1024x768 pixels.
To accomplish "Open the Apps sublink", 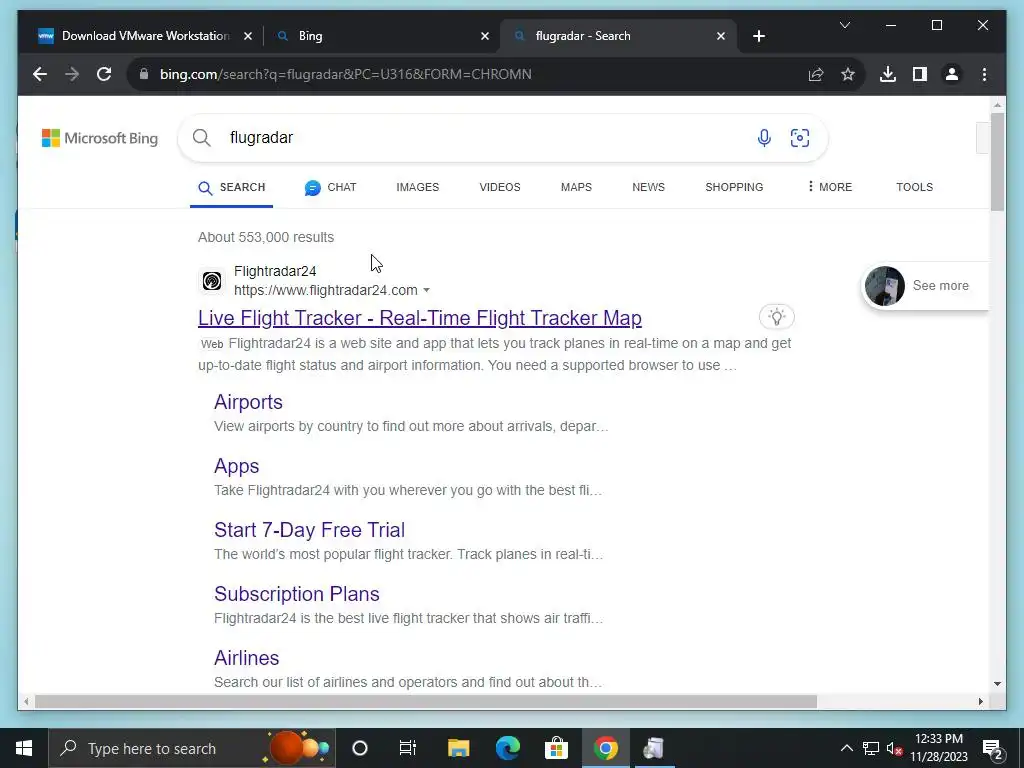I will [x=236, y=466].
